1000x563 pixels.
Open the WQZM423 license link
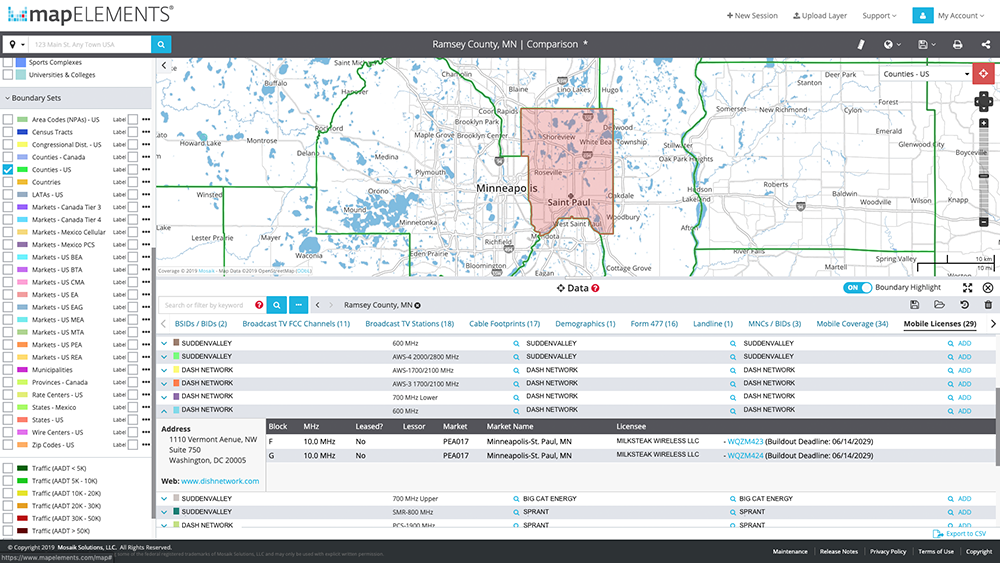coord(745,441)
